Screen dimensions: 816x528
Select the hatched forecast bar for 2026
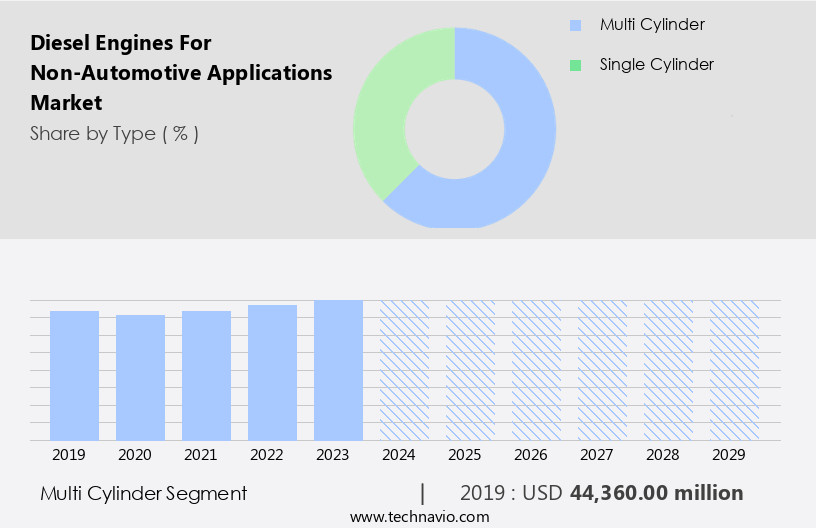click(x=536, y=370)
